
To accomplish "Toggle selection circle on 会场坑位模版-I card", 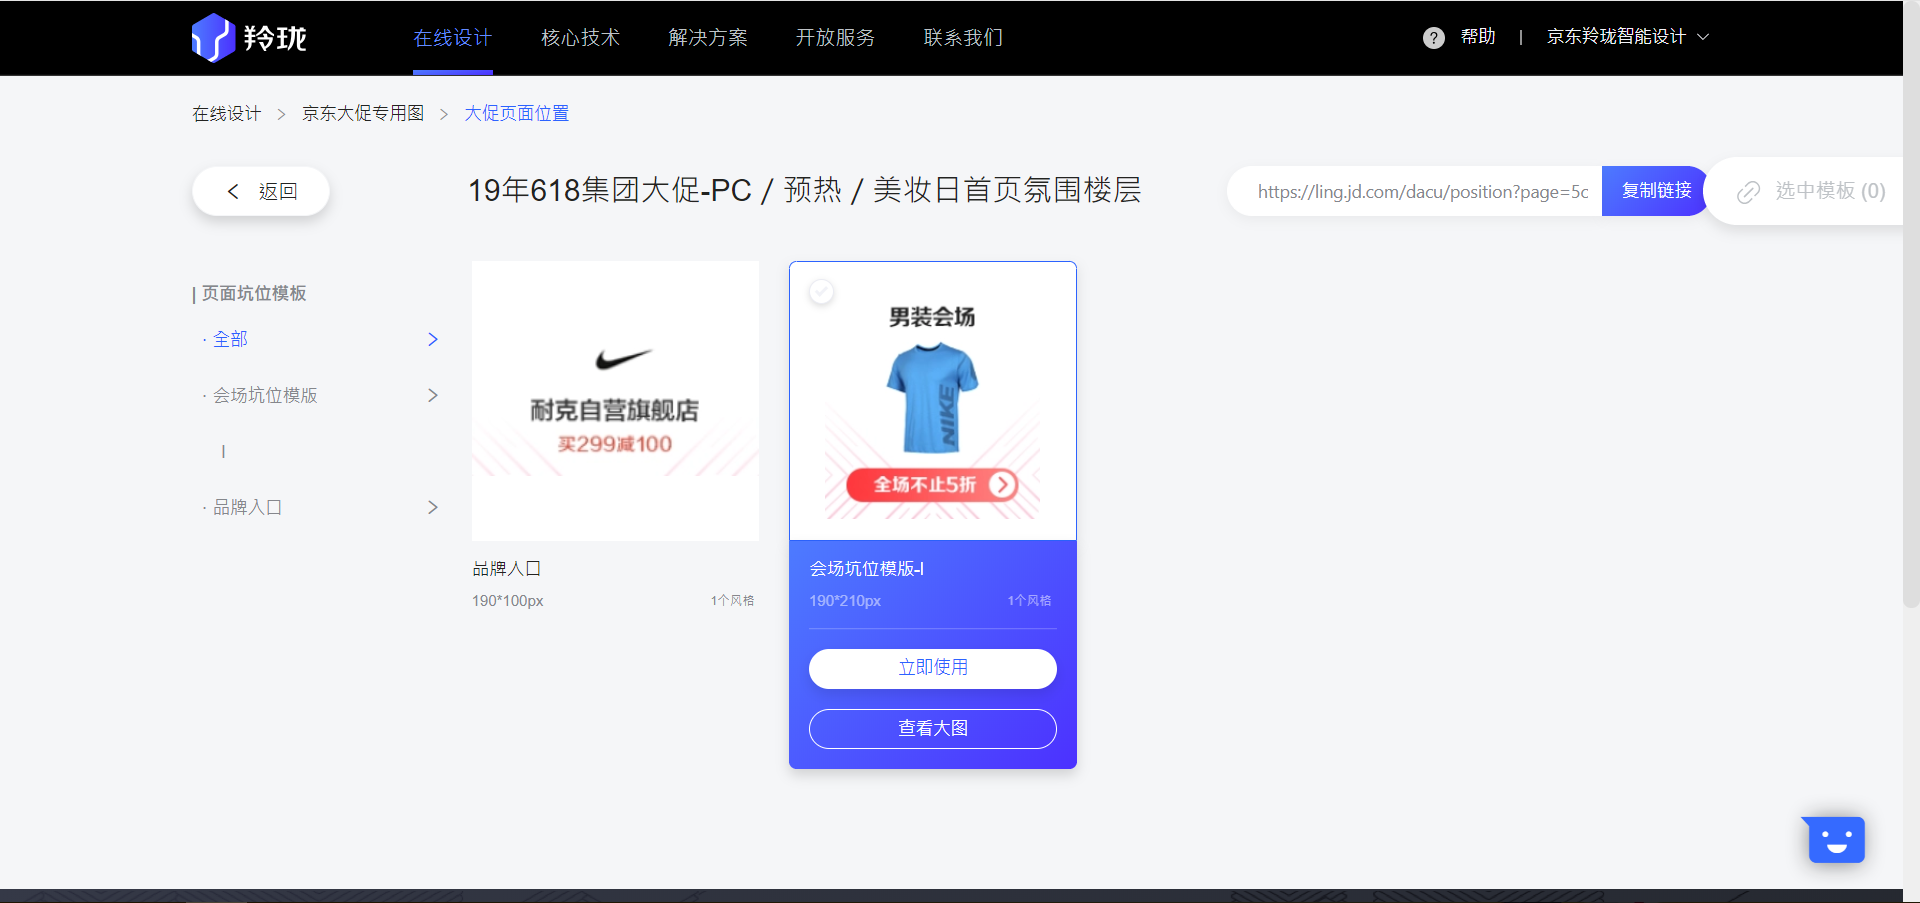I will (821, 292).
